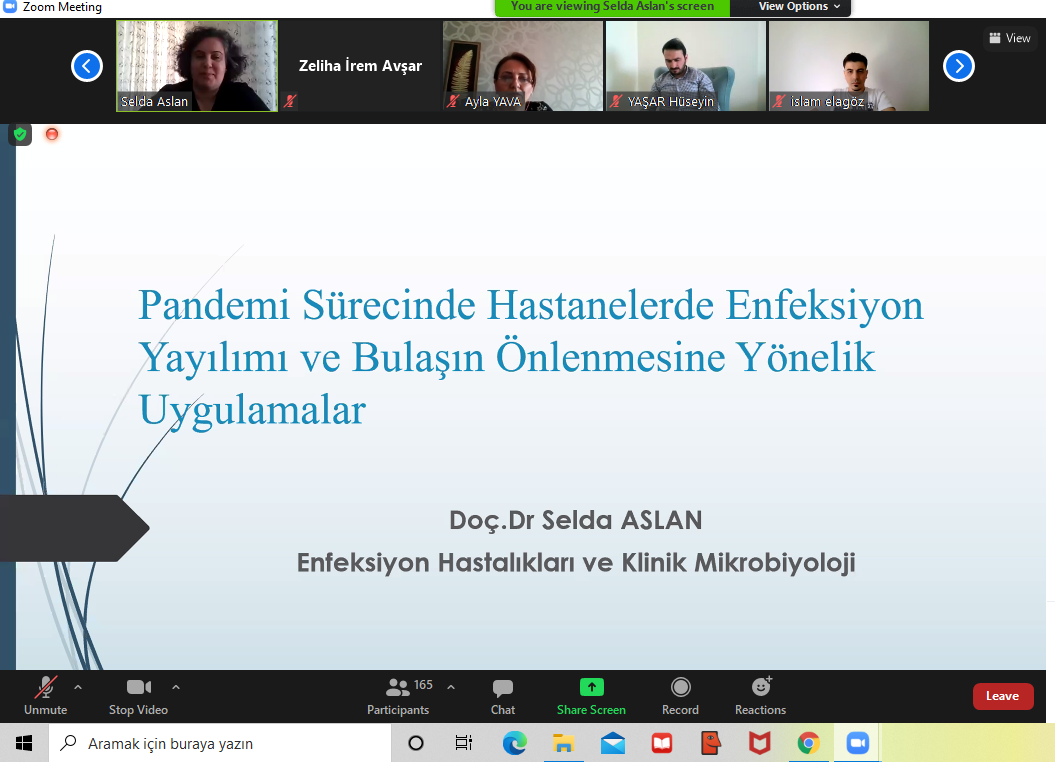Image resolution: width=1055 pixels, height=762 pixels.
Task: Open Google Chrome from taskbar
Action: coord(809,743)
